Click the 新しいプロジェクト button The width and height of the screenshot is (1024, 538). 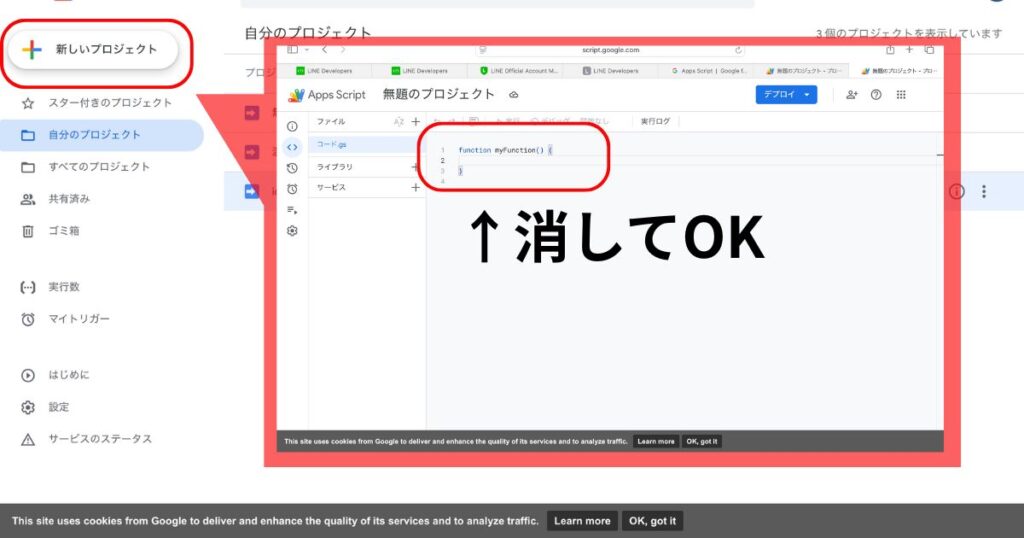point(92,50)
